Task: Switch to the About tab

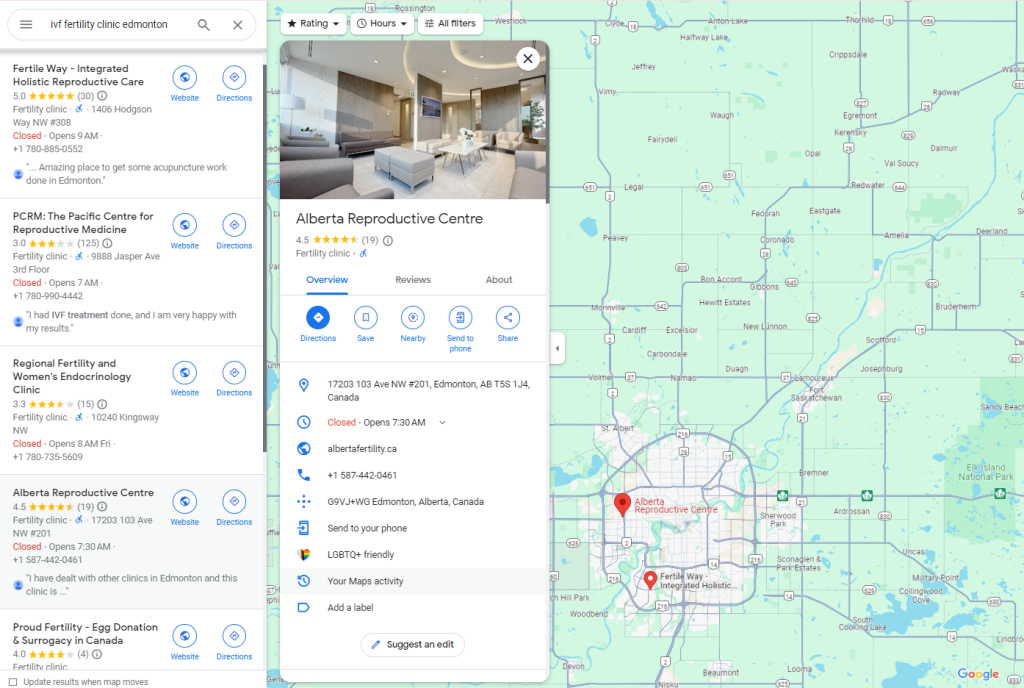Action: pos(499,280)
